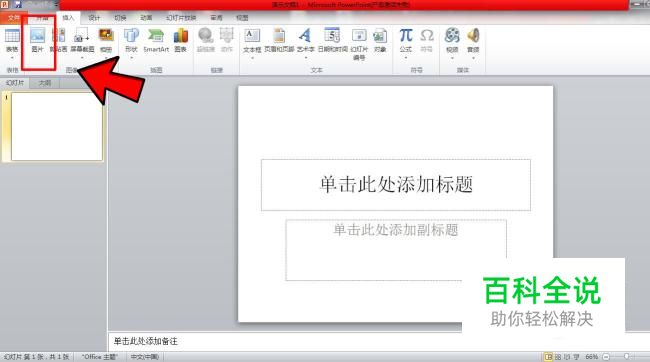Open the 相册 photo album icon

coord(106,35)
